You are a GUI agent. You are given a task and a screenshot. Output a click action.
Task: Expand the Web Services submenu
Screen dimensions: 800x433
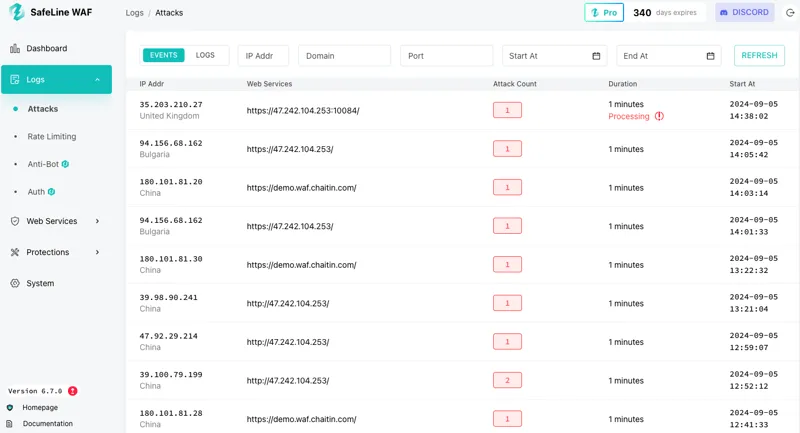pos(97,221)
